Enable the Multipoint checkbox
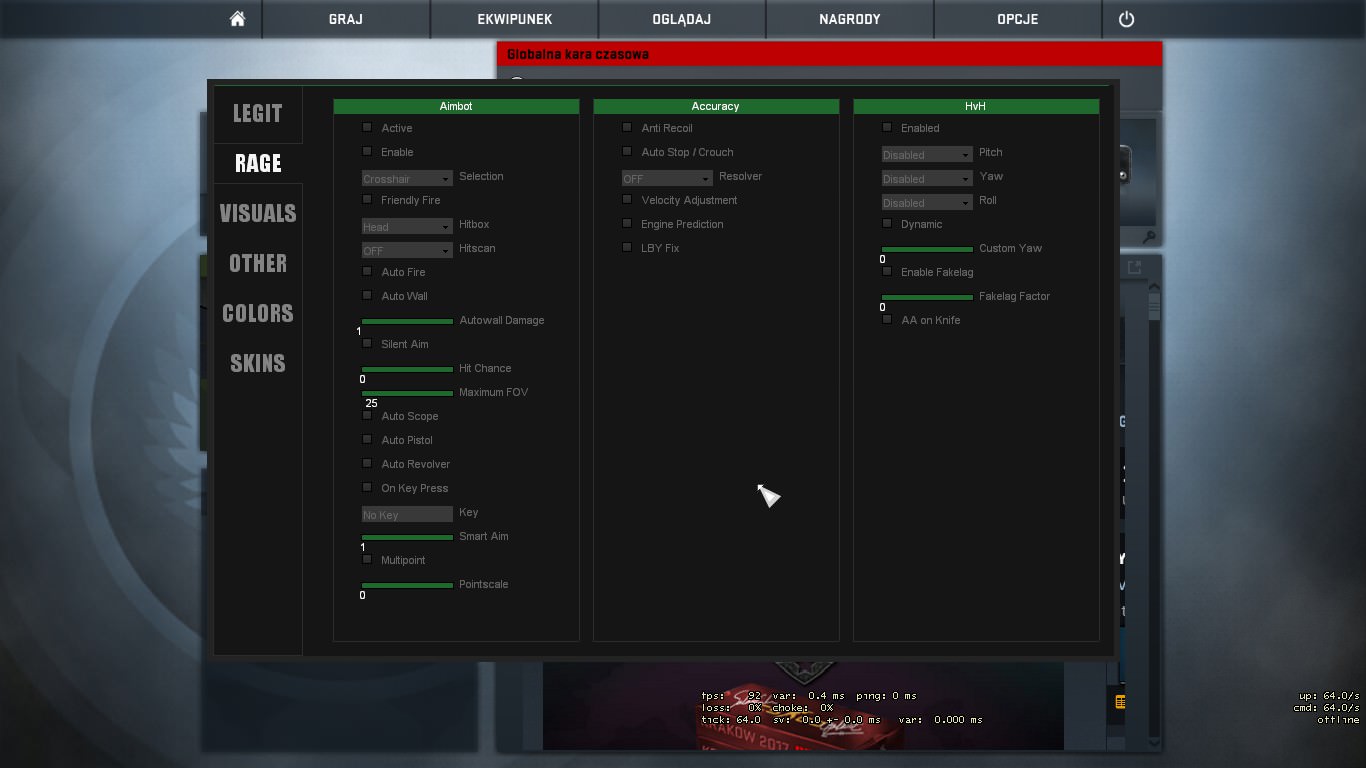 (x=367, y=559)
